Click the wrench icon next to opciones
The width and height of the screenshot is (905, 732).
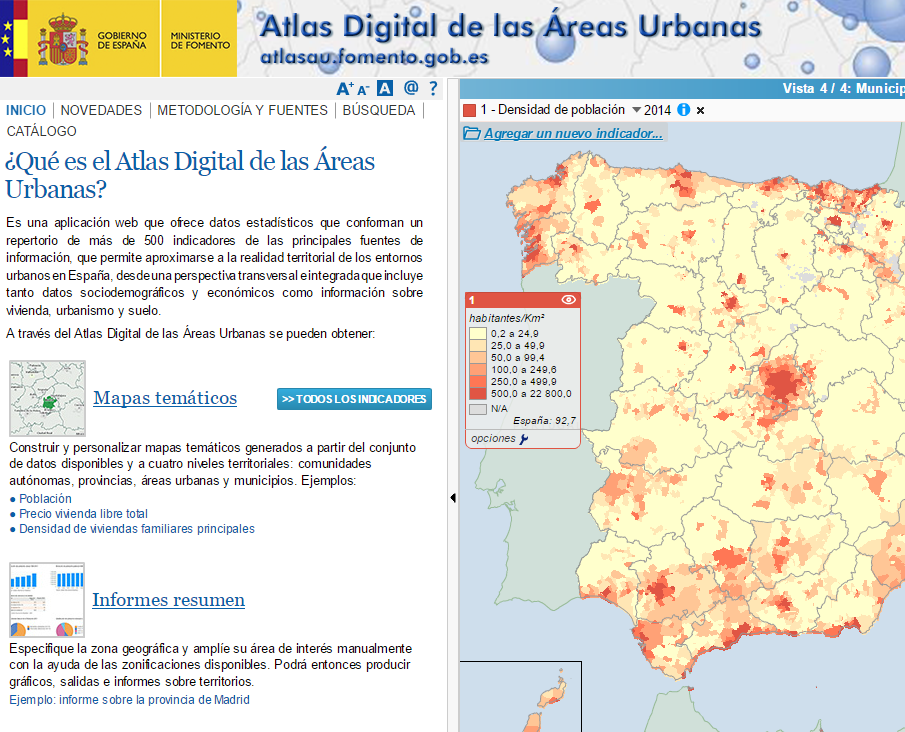point(524,439)
